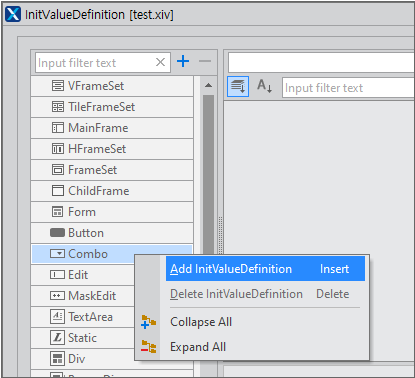Click the Combo dropdown component icon
This screenshot has width=415, height=378.
coord(57,254)
